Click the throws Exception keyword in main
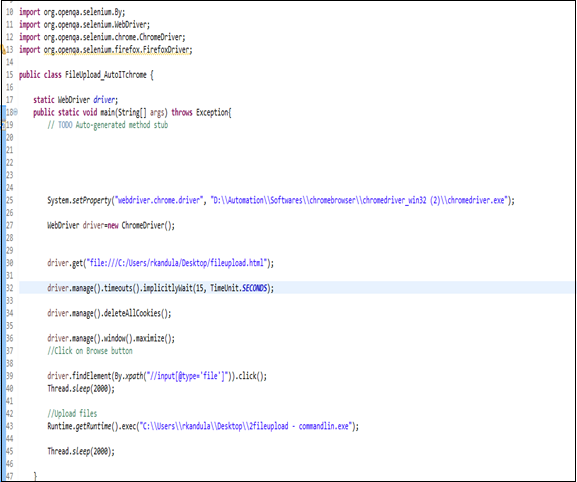 (200, 112)
